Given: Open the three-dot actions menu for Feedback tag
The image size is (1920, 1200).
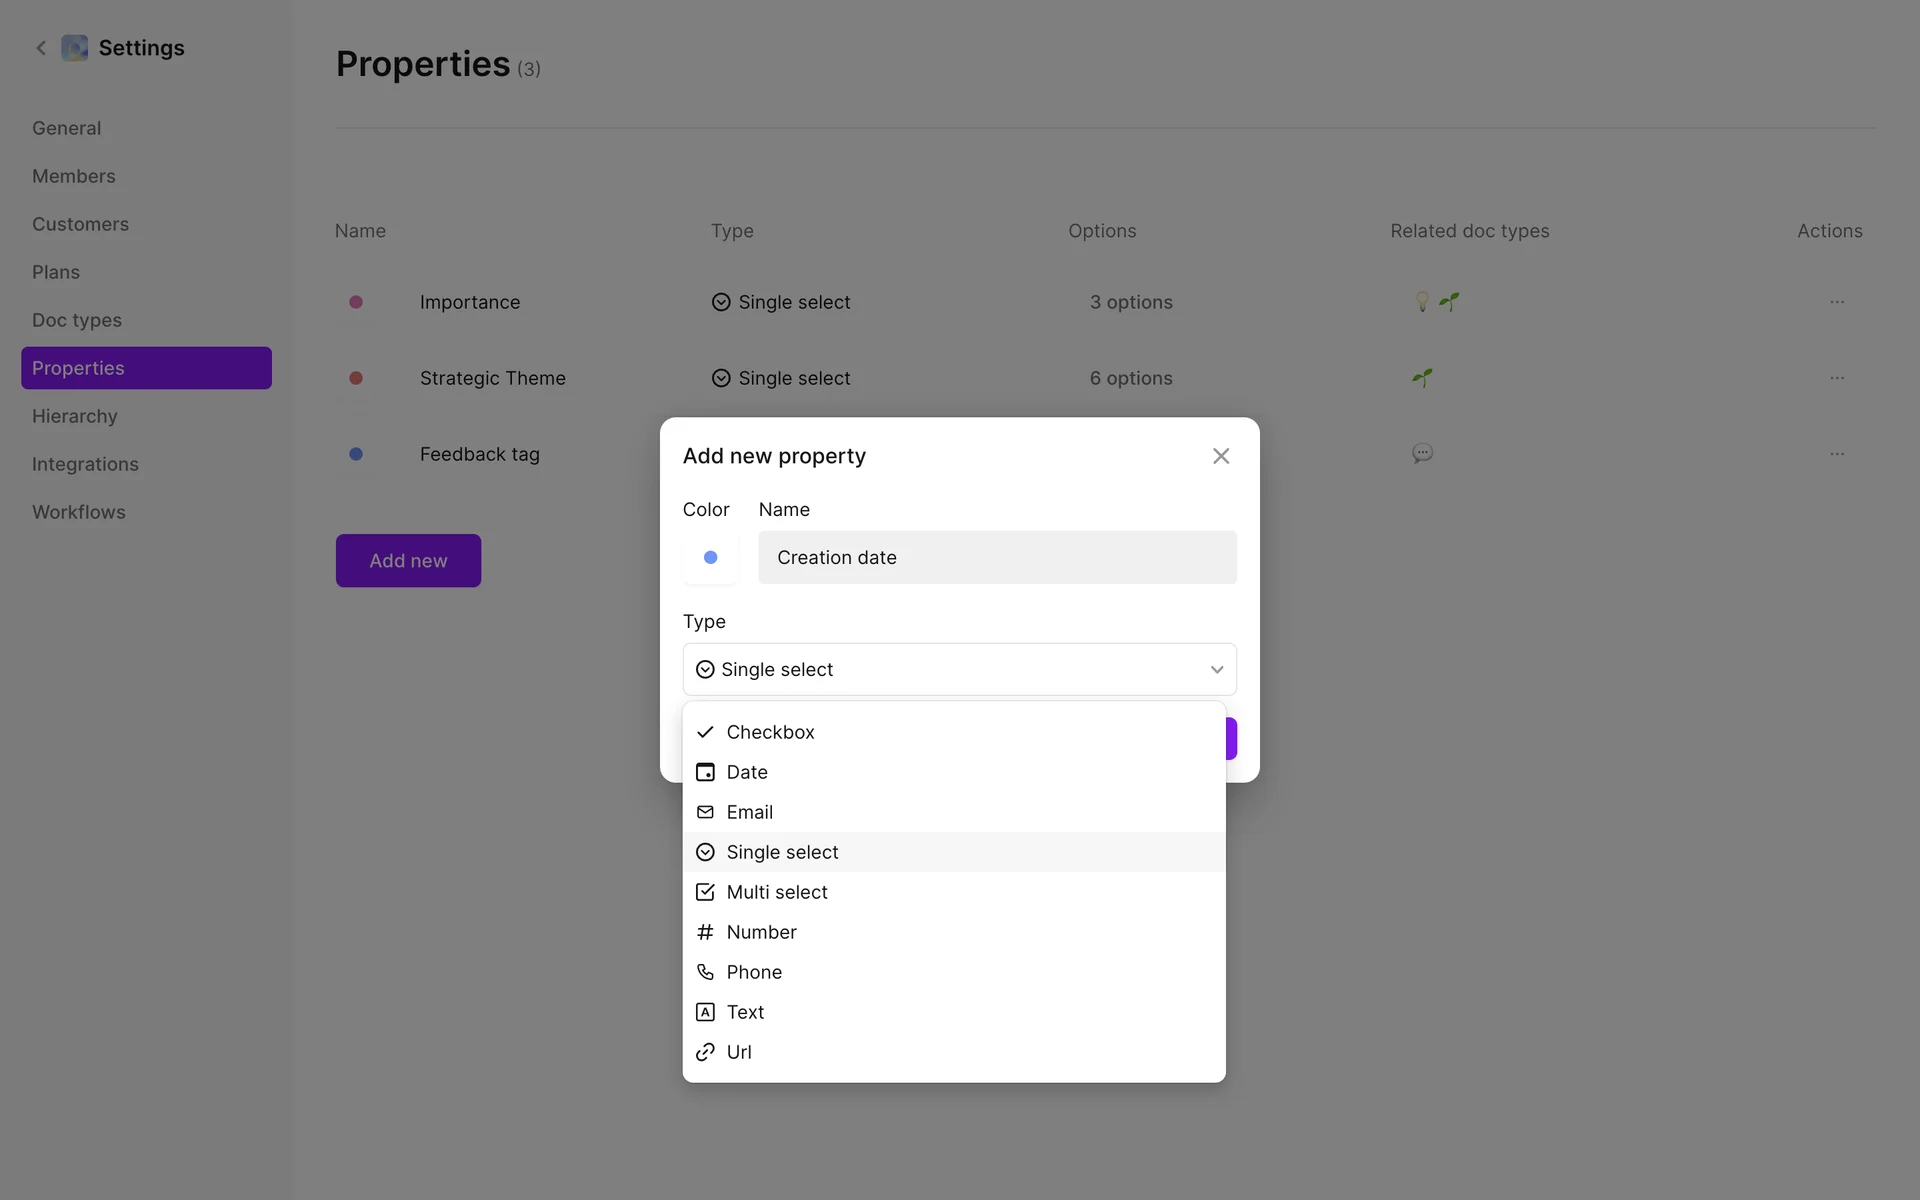Looking at the screenshot, I should 1837,454.
